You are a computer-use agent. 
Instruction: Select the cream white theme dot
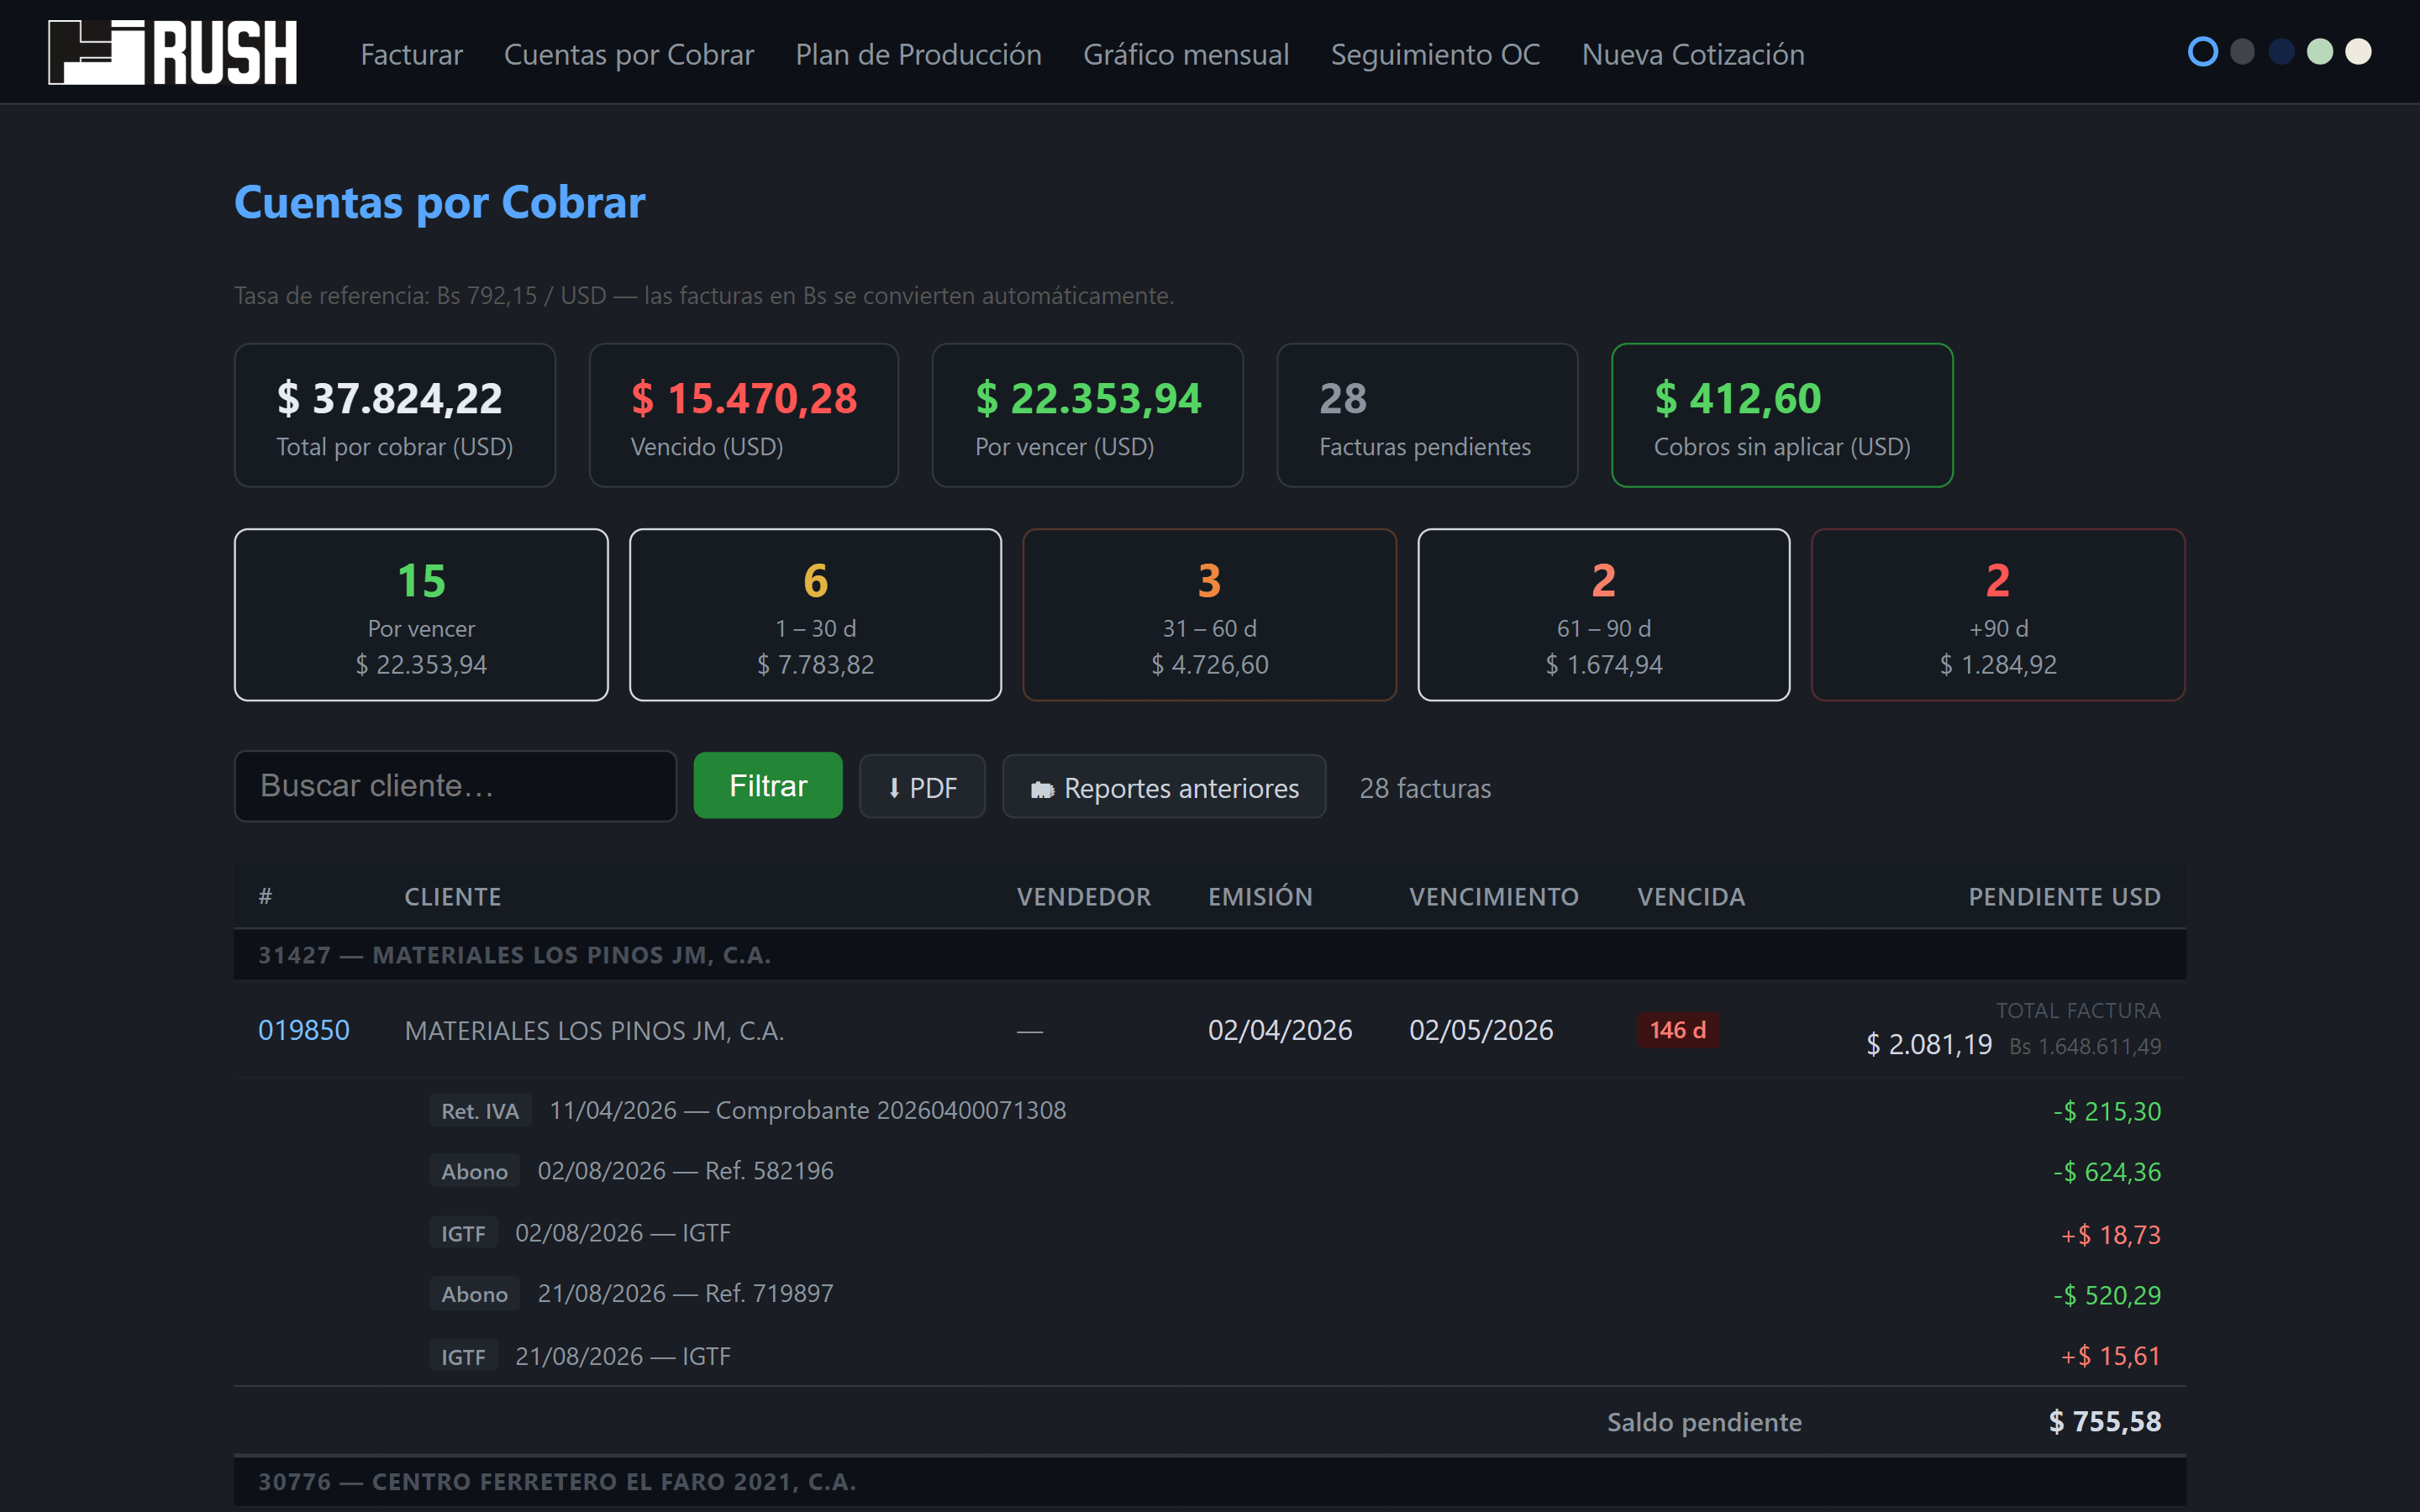(2359, 52)
